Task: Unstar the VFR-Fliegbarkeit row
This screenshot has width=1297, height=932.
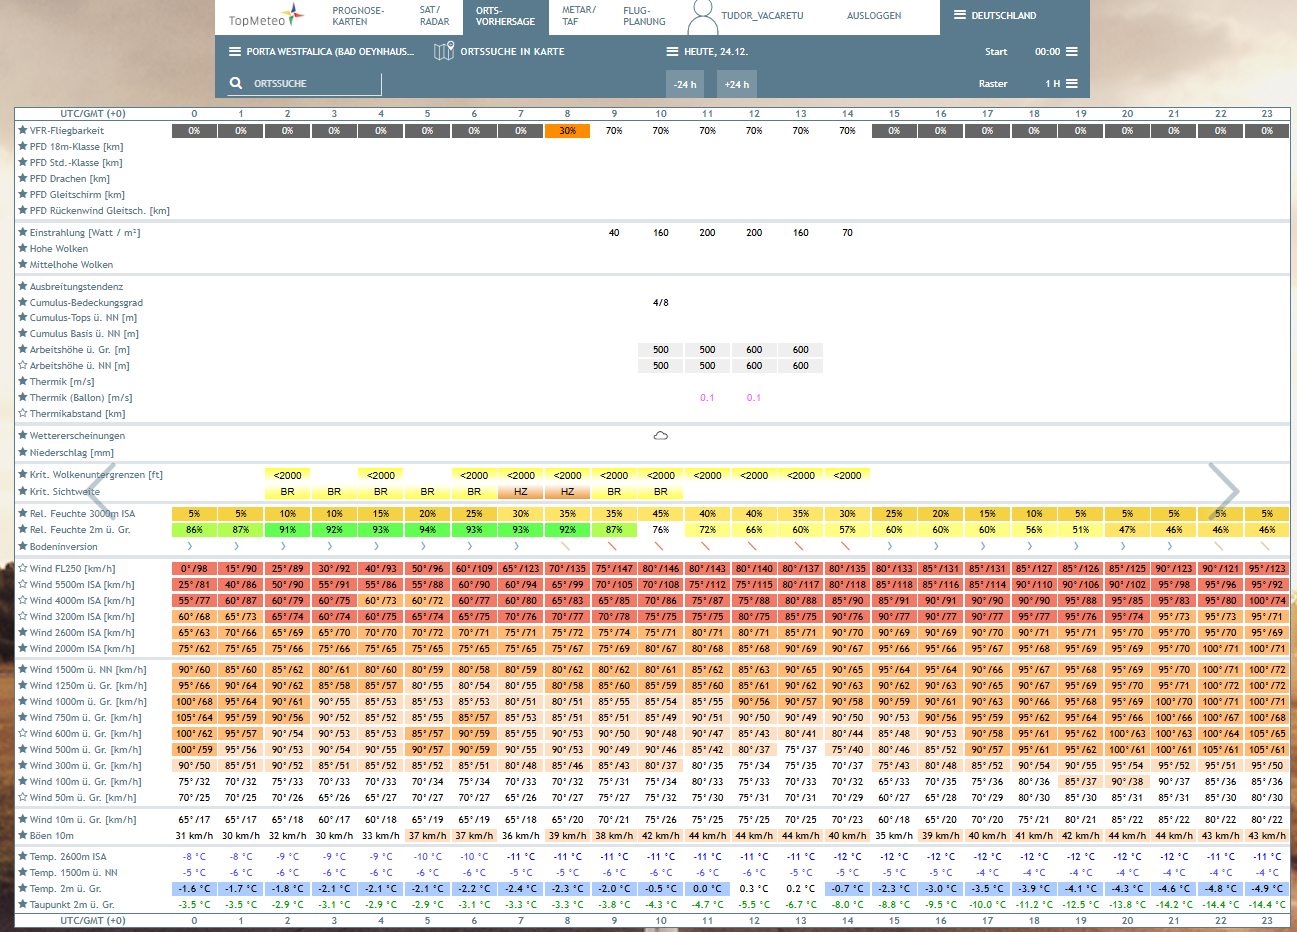Action: click(22, 131)
